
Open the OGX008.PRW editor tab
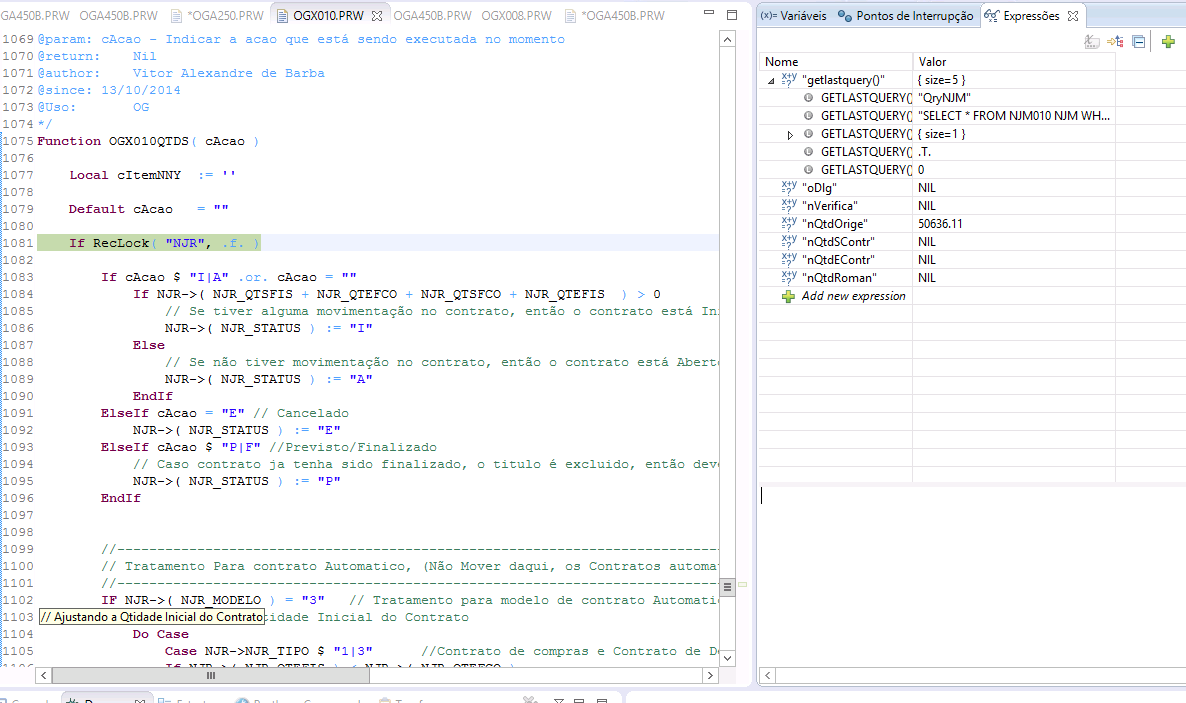516,16
